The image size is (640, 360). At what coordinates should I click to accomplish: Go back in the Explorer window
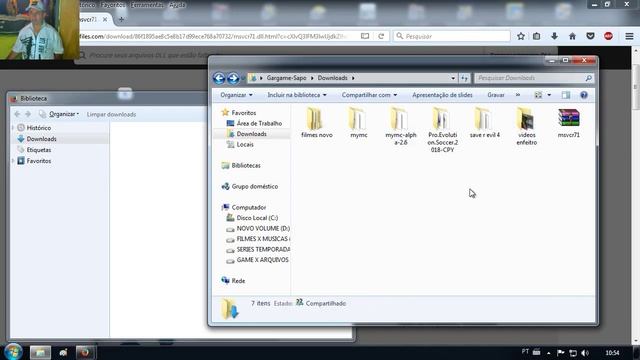(219, 78)
